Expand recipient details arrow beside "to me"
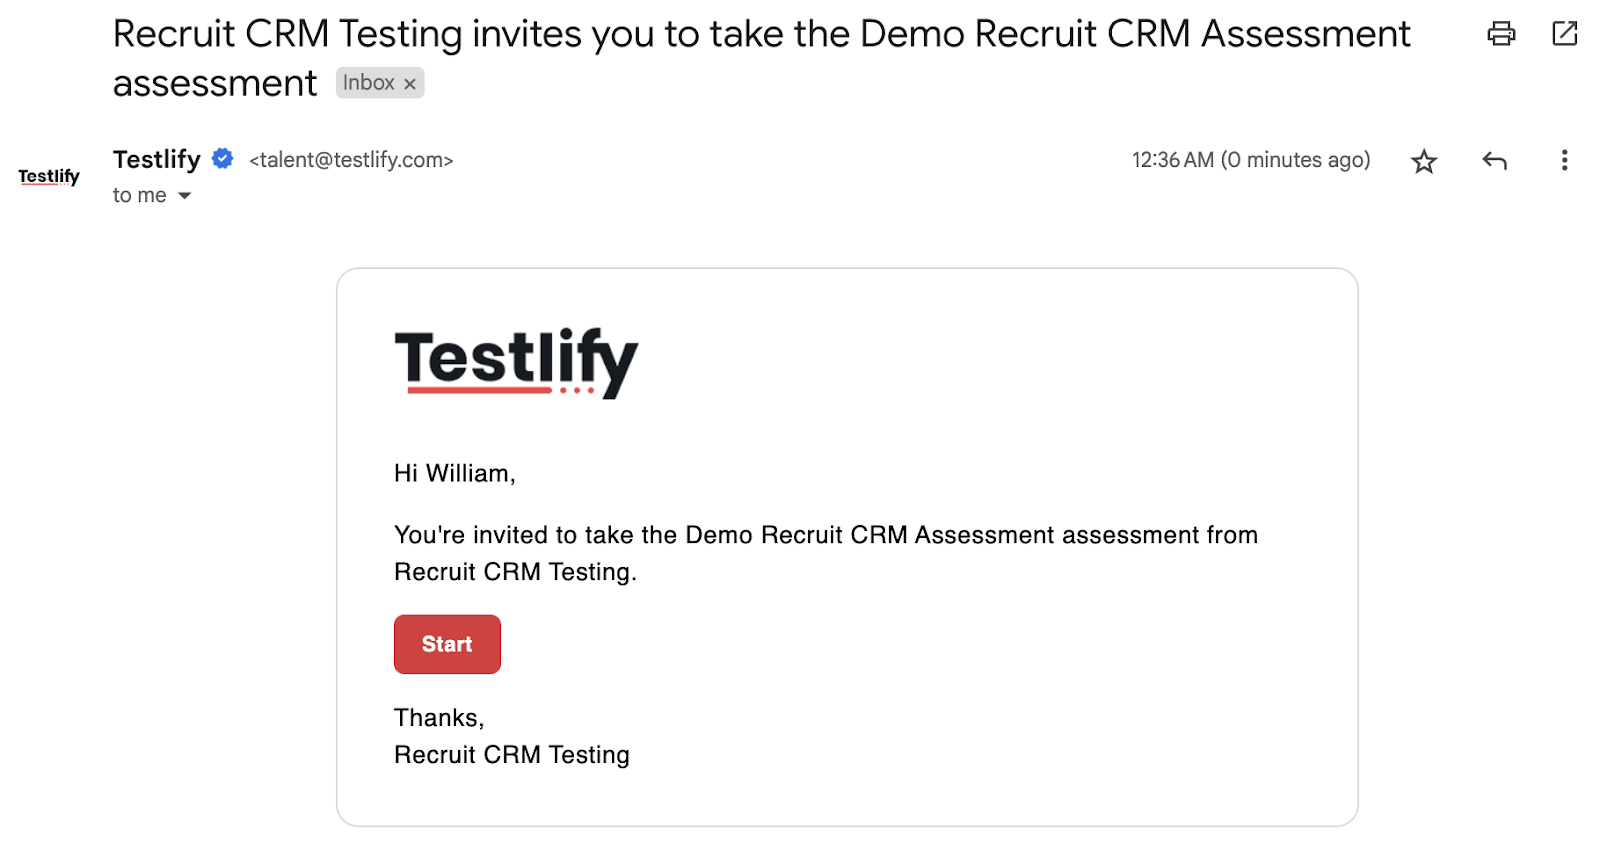The height and width of the screenshot is (858, 1600). coord(184,196)
